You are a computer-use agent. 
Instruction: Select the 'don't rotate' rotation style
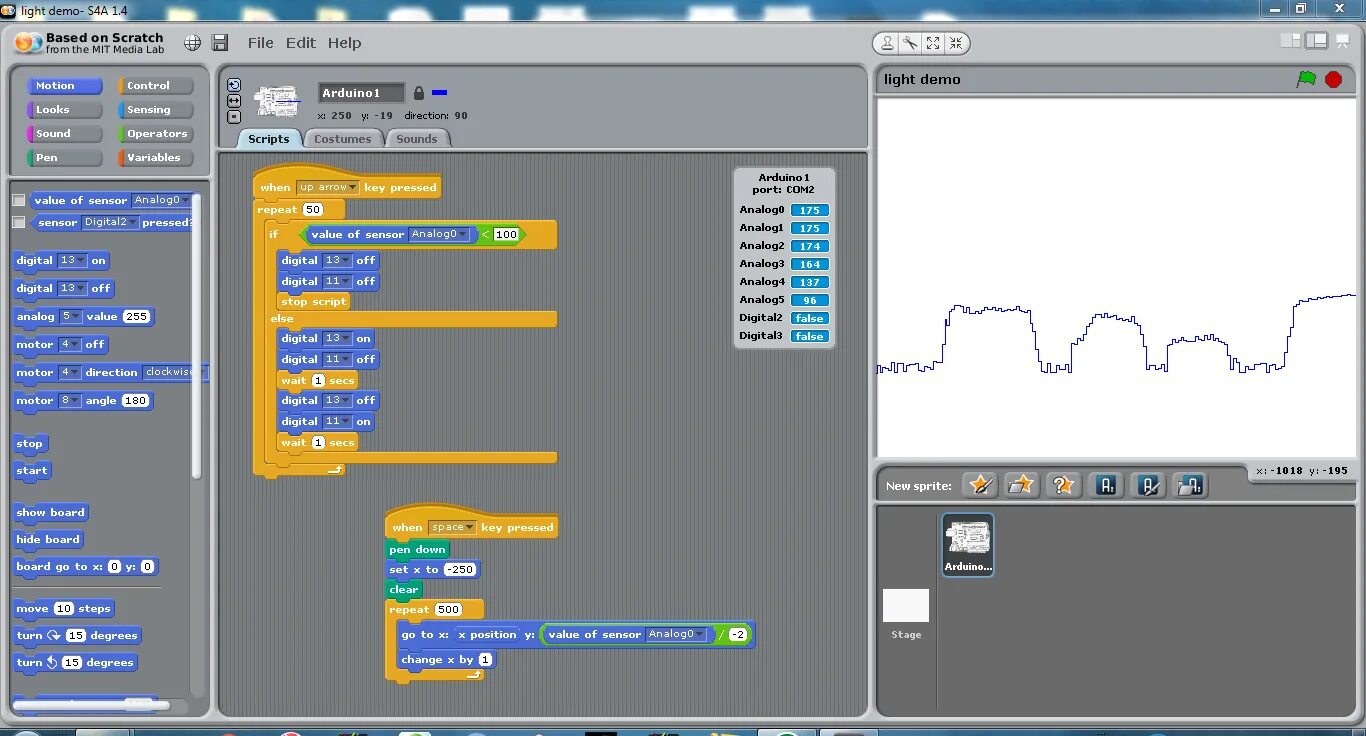(234, 116)
